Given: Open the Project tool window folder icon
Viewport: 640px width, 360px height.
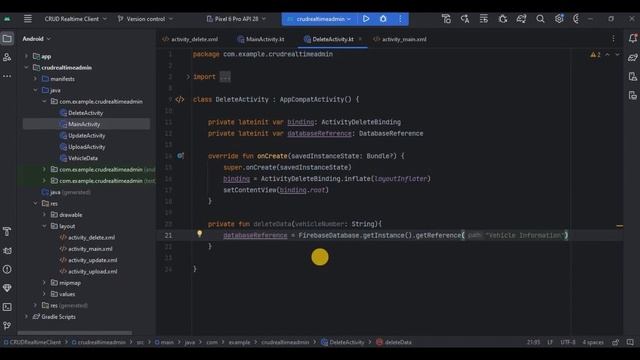Looking at the screenshot, I should coord(7,39).
